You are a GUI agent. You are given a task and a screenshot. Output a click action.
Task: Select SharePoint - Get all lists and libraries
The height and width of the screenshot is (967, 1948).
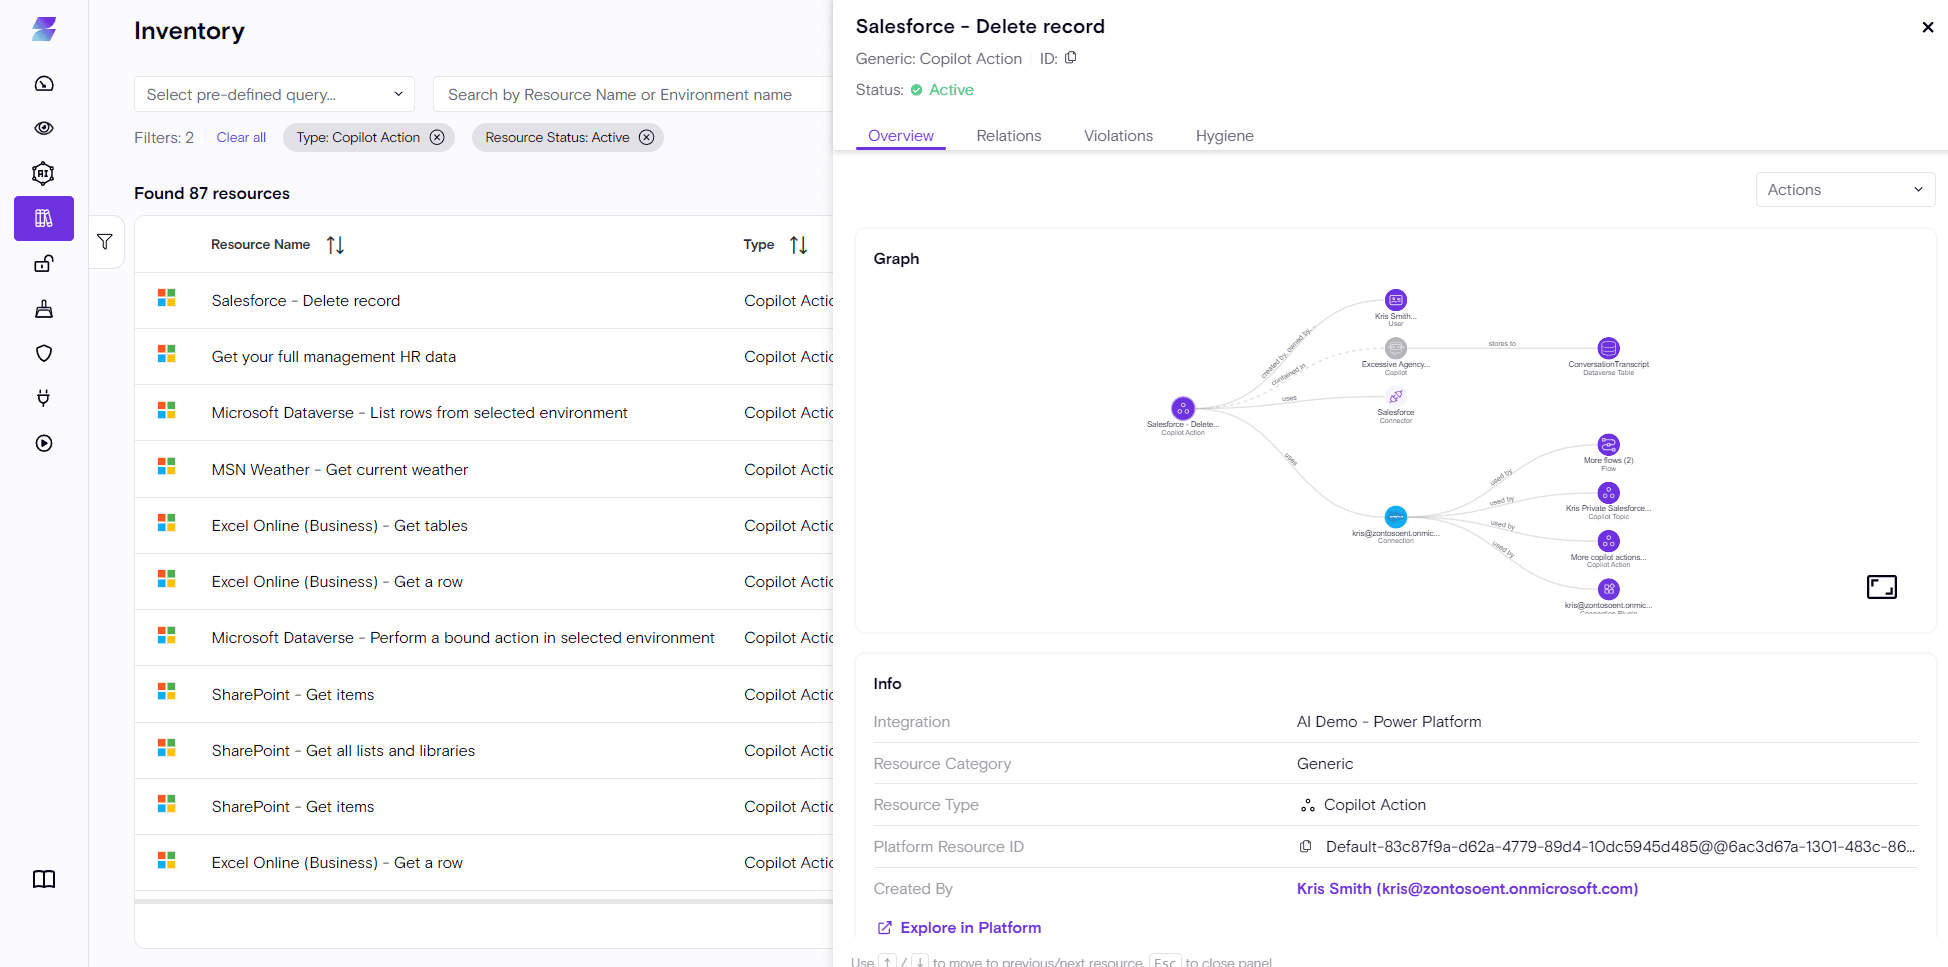(x=484, y=751)
